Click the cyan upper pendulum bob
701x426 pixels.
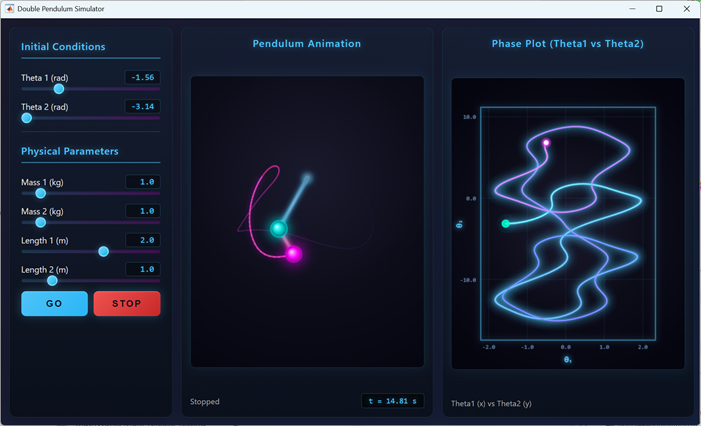tap(279, 229)
